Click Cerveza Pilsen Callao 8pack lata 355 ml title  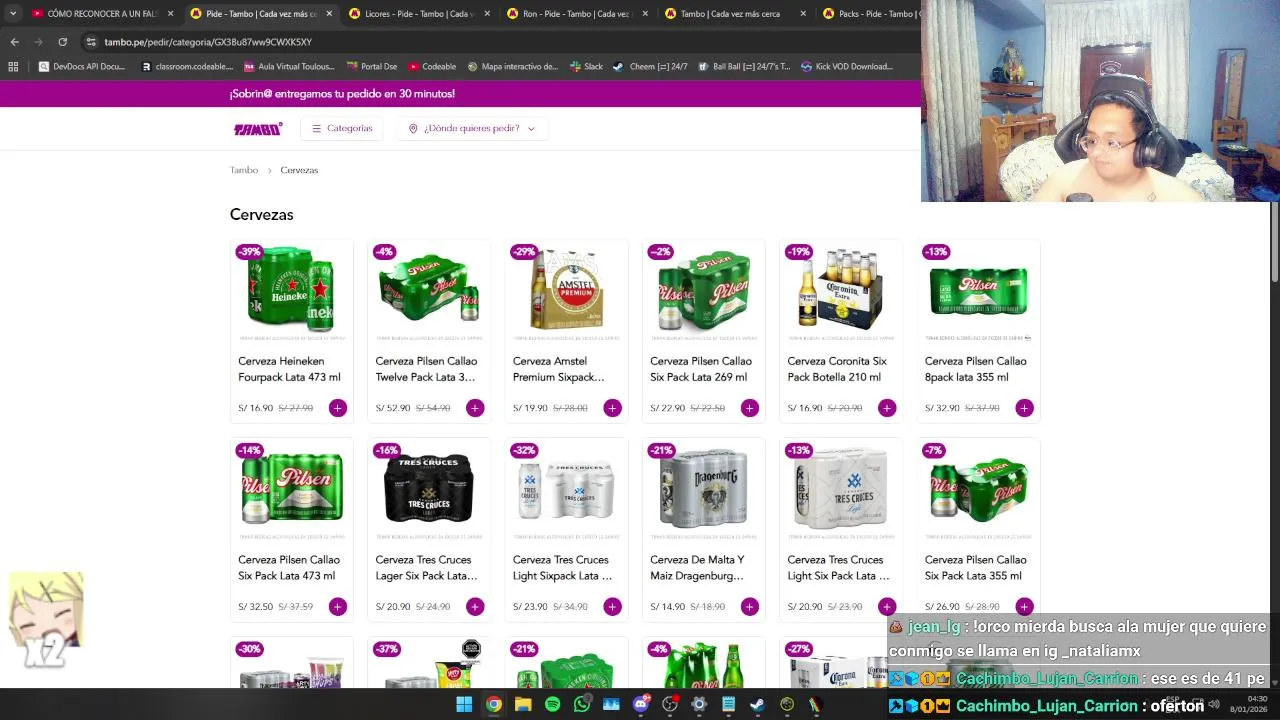975,369
